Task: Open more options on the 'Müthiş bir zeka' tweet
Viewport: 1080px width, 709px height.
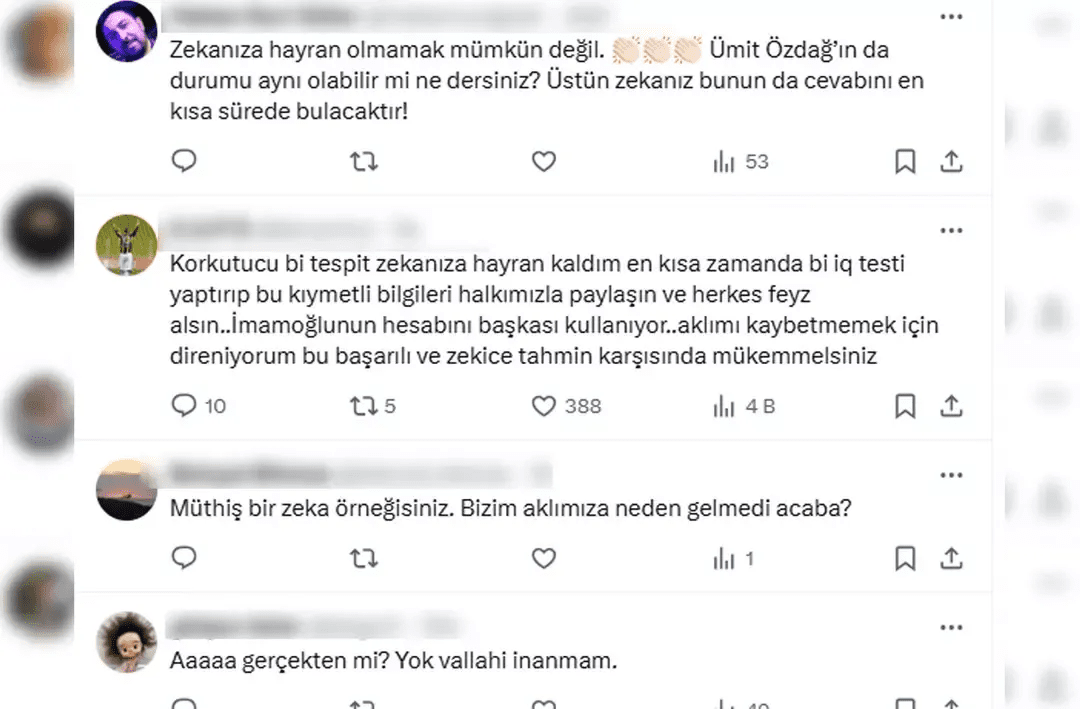Action: pyautogui.click(x=951, y=475)
